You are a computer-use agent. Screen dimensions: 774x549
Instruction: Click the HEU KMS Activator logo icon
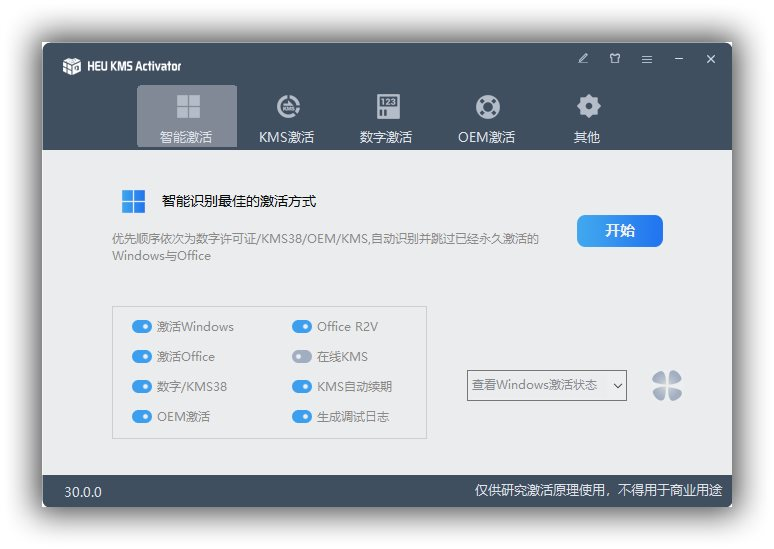(x=71, y=66)
